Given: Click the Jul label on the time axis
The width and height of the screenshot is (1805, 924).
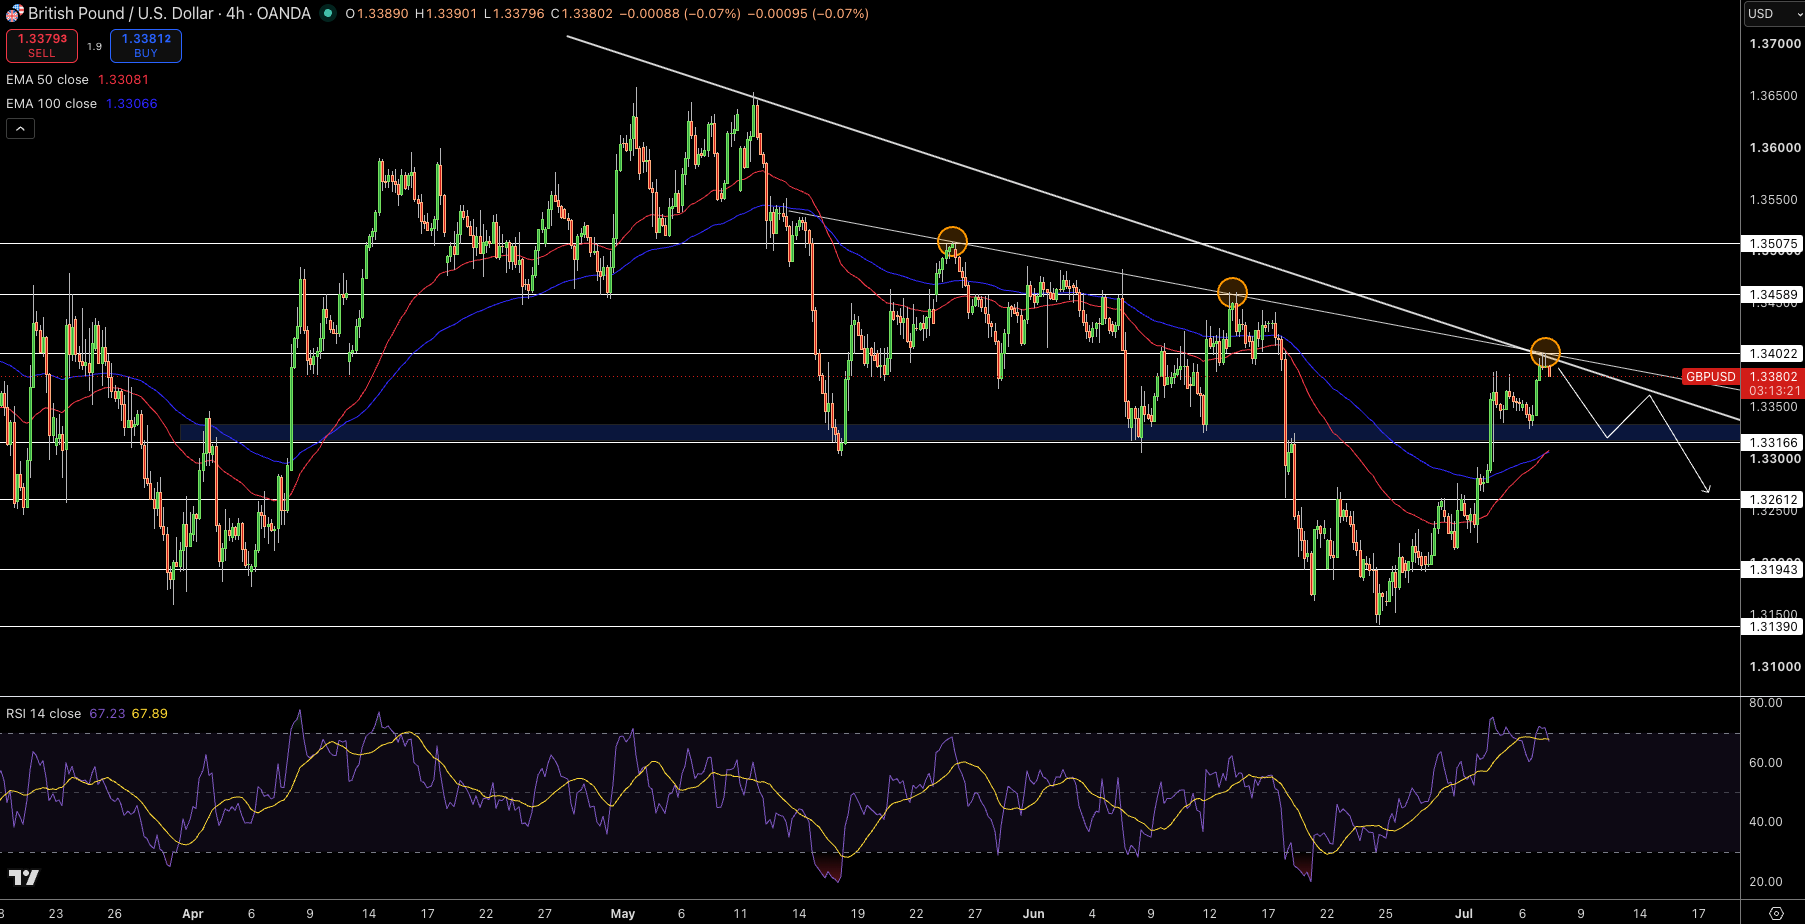Looking at the screenshot, I should (x=1464, y=914).
